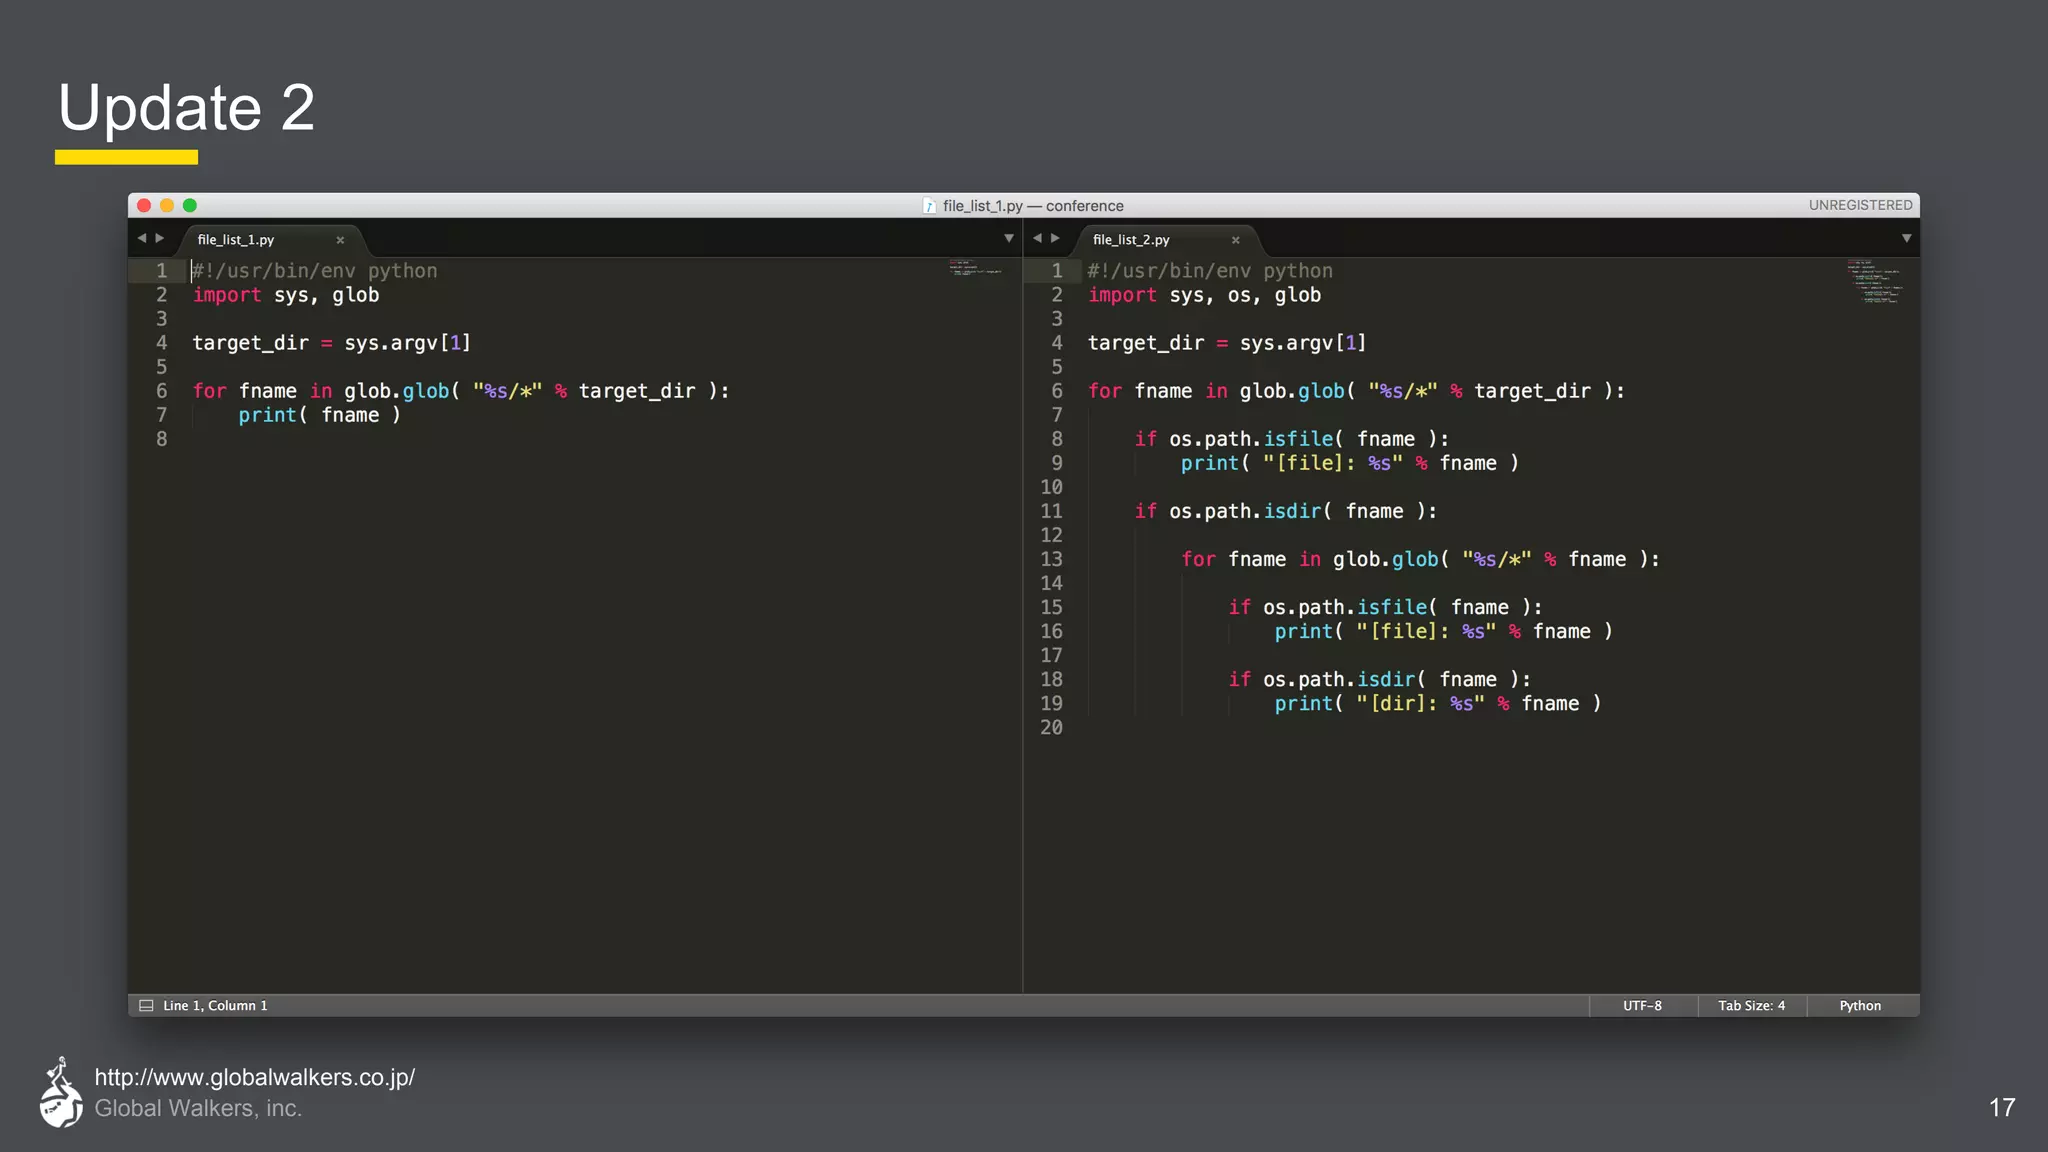2048x1152 pixels.
Task: Change the Python syntax selector
Action: 1860,1006
